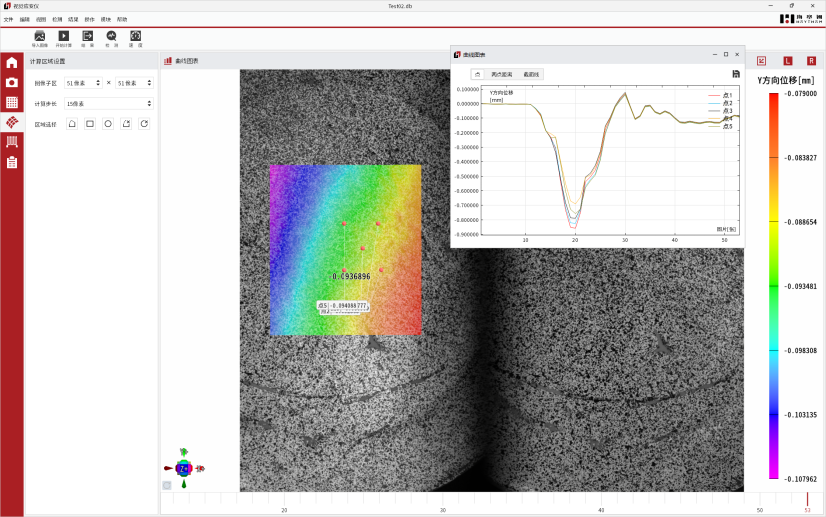
Task: Toggle the red R view button
Action: 811,61
